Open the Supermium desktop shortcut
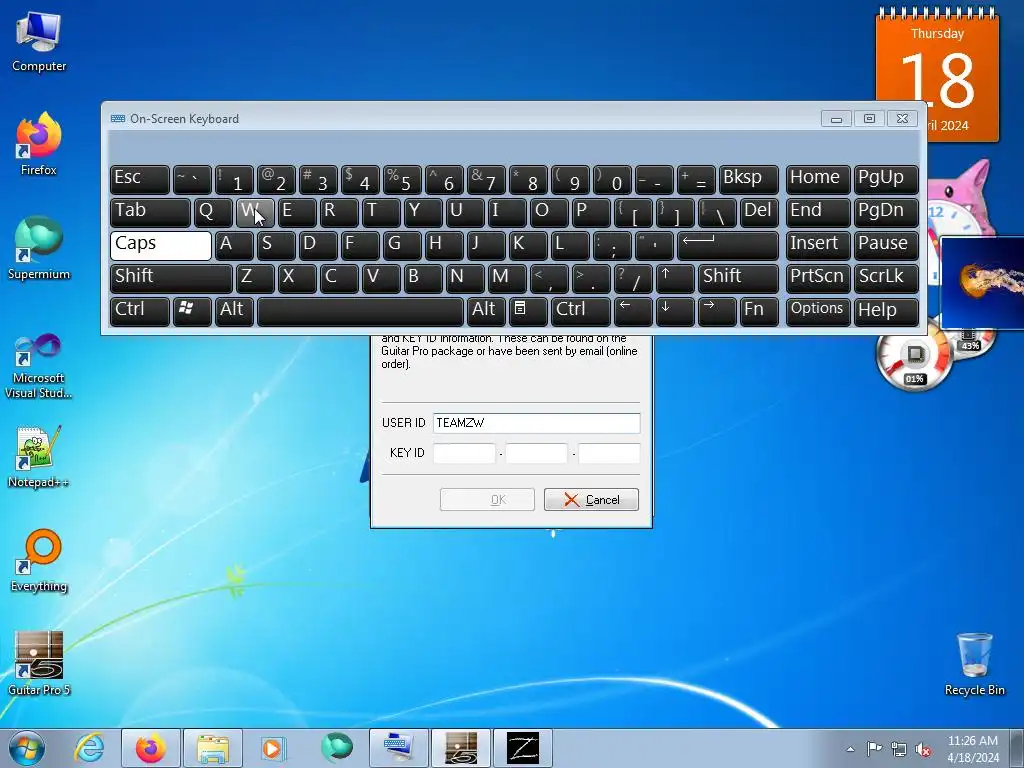This screenshot has height=768, width=1024. [39, 248]
